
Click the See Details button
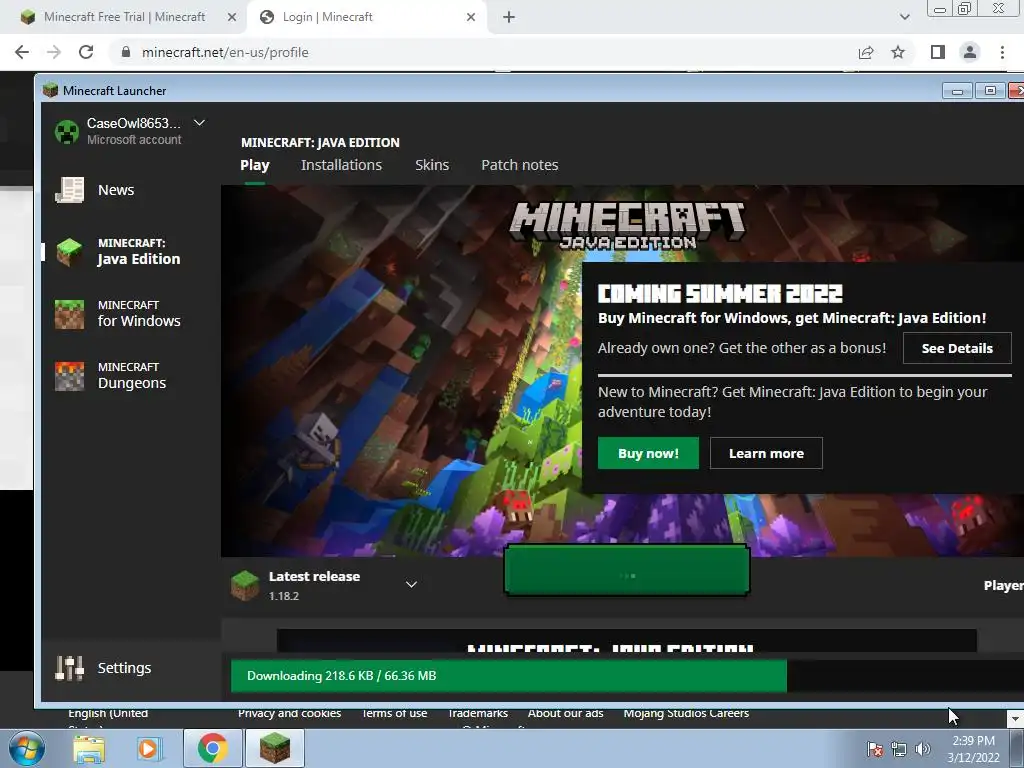(x=957, y=348)
